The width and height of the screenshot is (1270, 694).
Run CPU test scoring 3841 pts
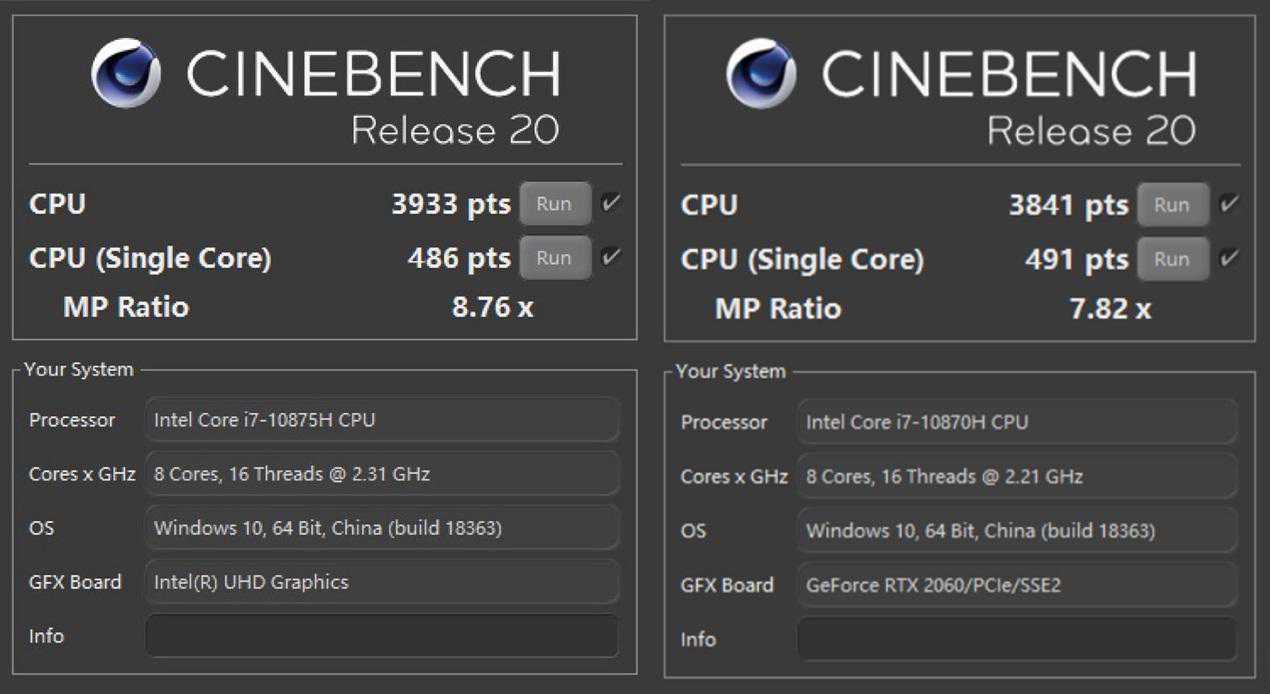click(x=1172, y=205)
